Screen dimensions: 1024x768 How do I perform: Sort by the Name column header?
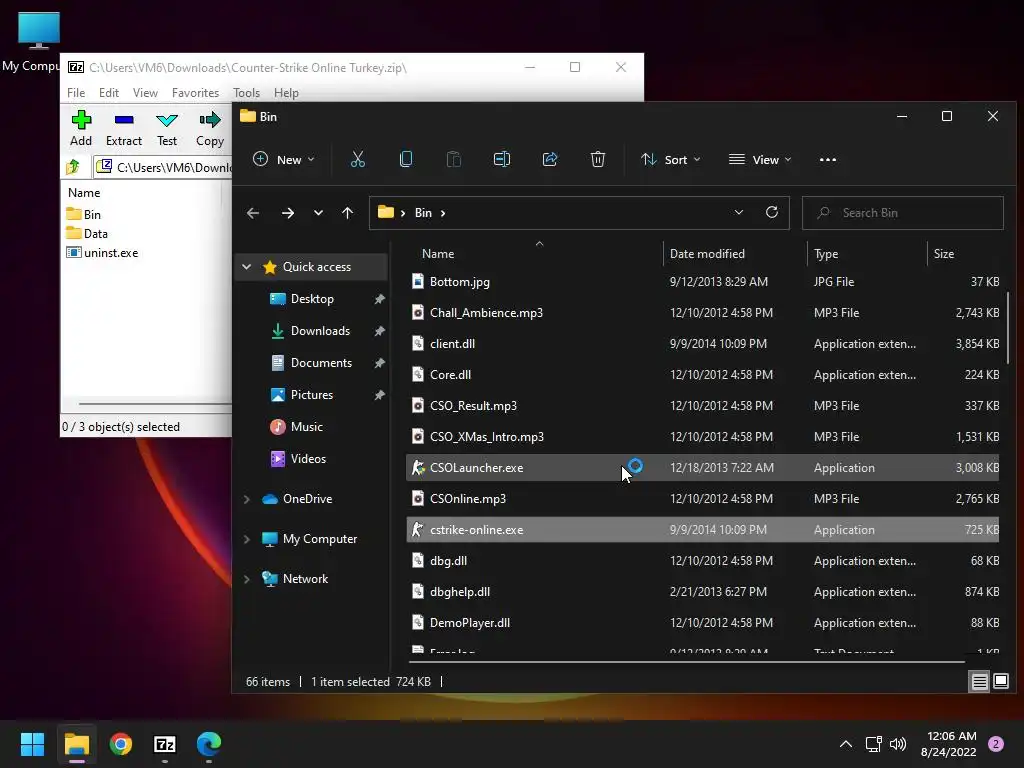pos(534,253)
